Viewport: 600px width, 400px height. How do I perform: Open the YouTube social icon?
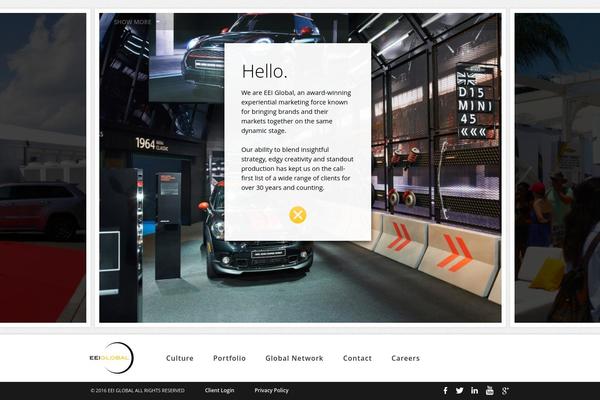[x=489, y=390]
